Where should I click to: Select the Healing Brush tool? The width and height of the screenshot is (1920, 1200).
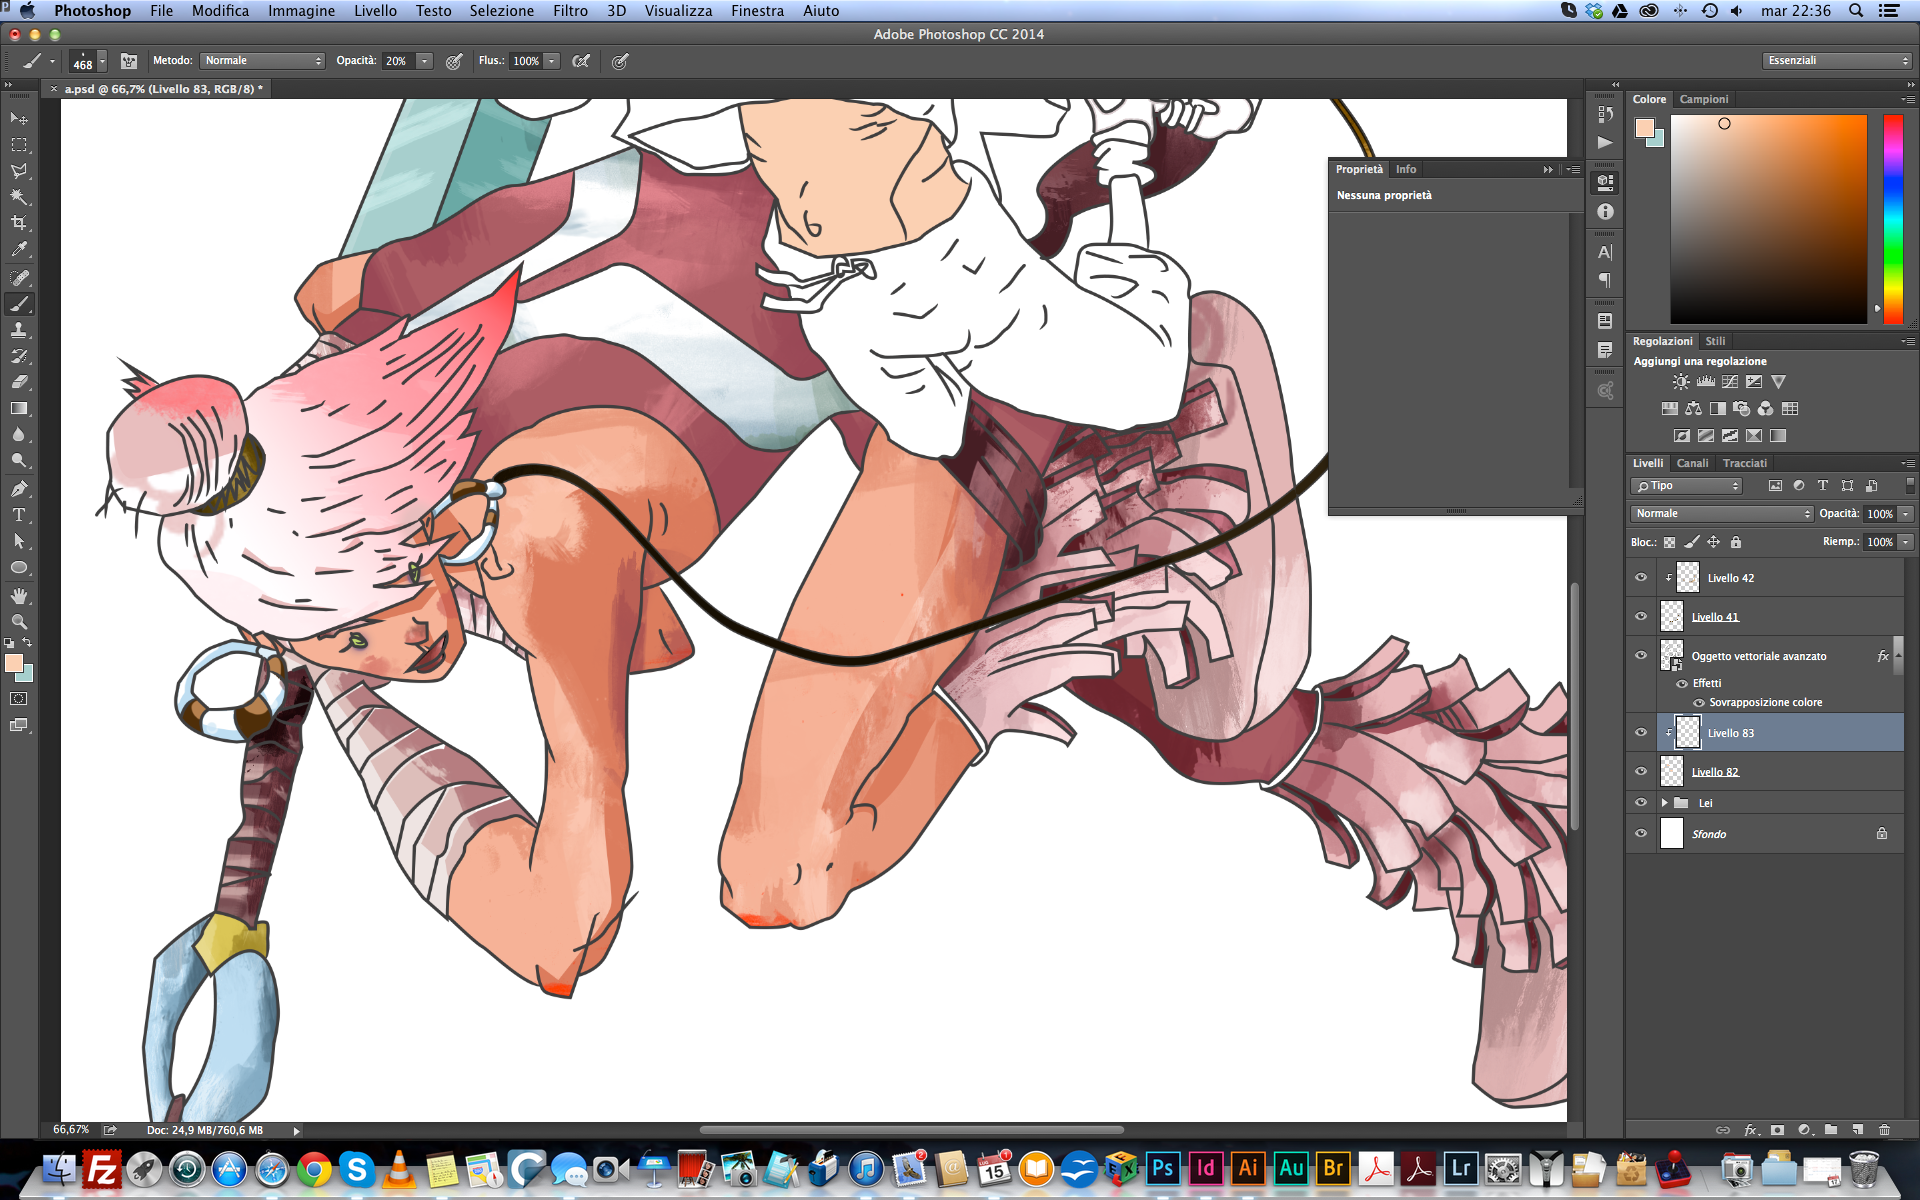point(19,277)
